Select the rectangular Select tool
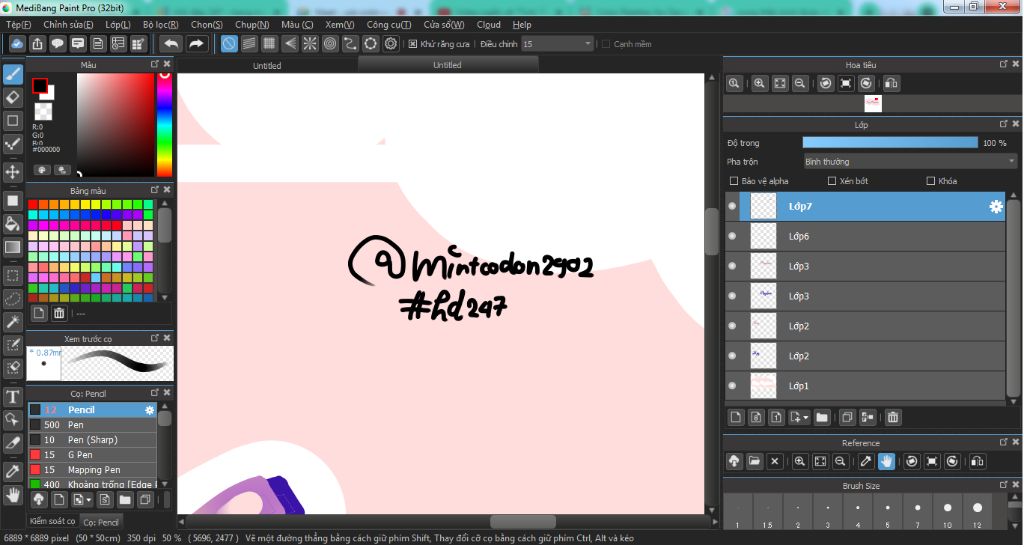Screen dimensions: 1024x548 tap(12, 275)
